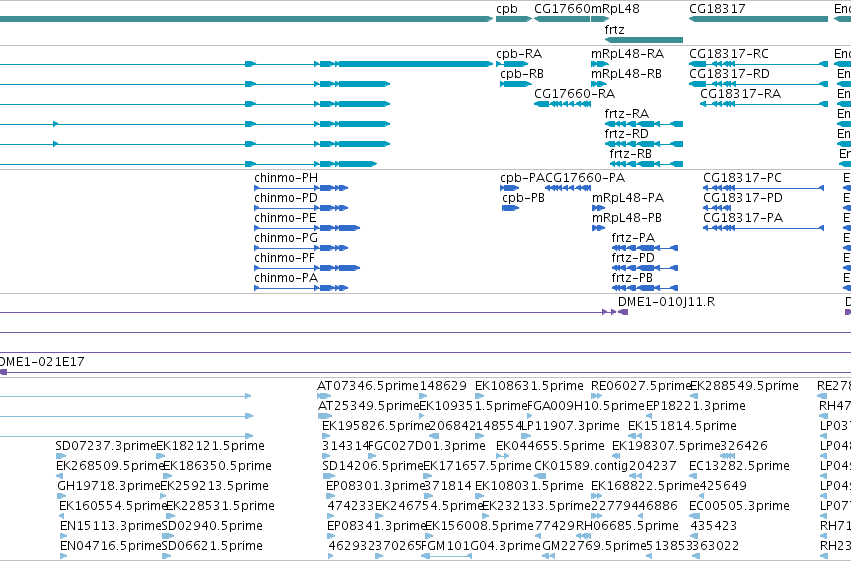Select the frtz-PB protein feature
The width and height of the screenshot is (851, 561).
click(x=645, y=288)
